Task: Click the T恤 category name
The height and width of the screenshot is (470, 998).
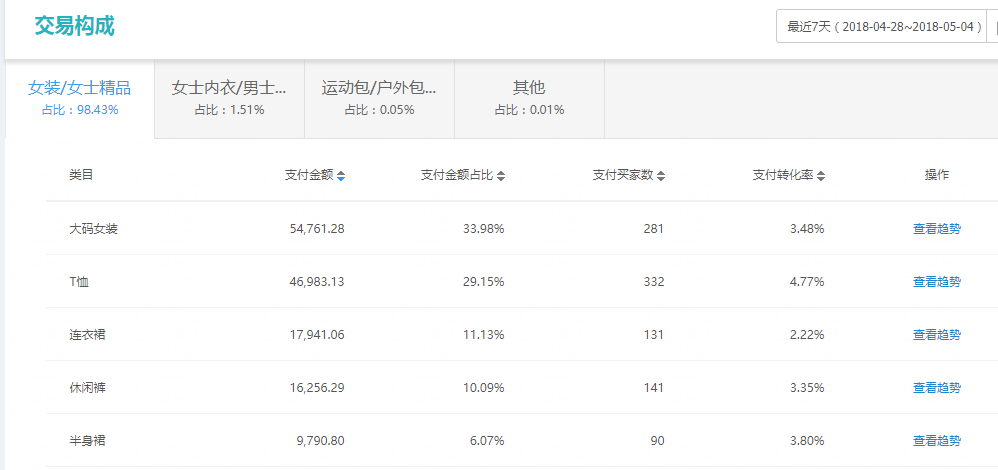Action: click(x=80, y=282)
